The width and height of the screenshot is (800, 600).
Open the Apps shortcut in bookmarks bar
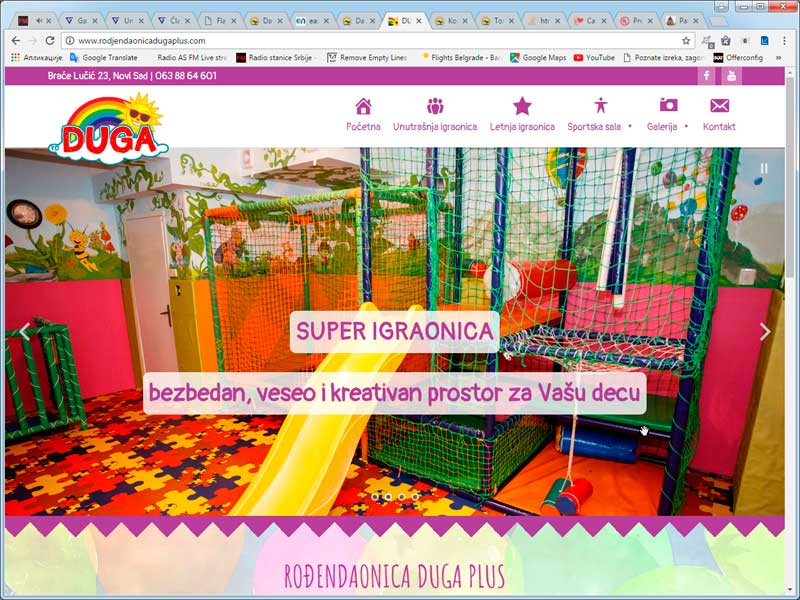[x=37, y=58]
